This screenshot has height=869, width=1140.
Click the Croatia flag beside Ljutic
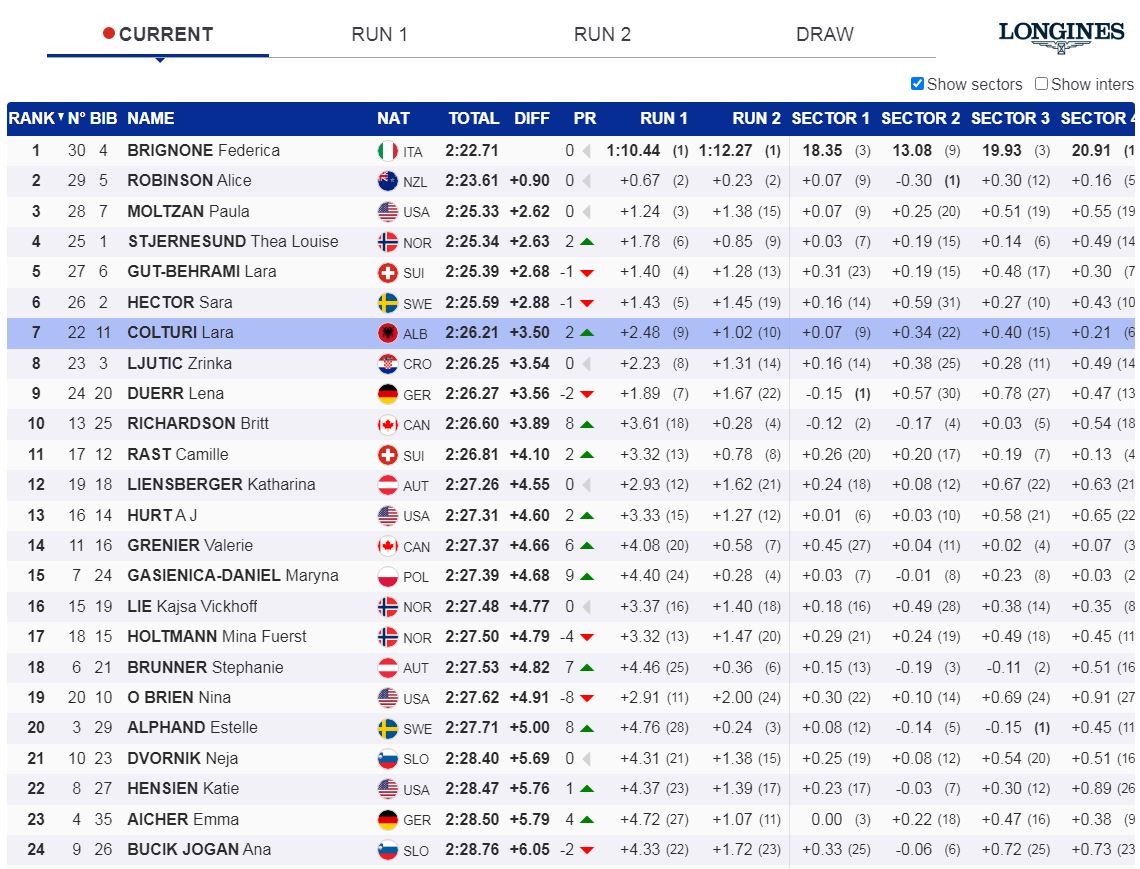[388, 363]
